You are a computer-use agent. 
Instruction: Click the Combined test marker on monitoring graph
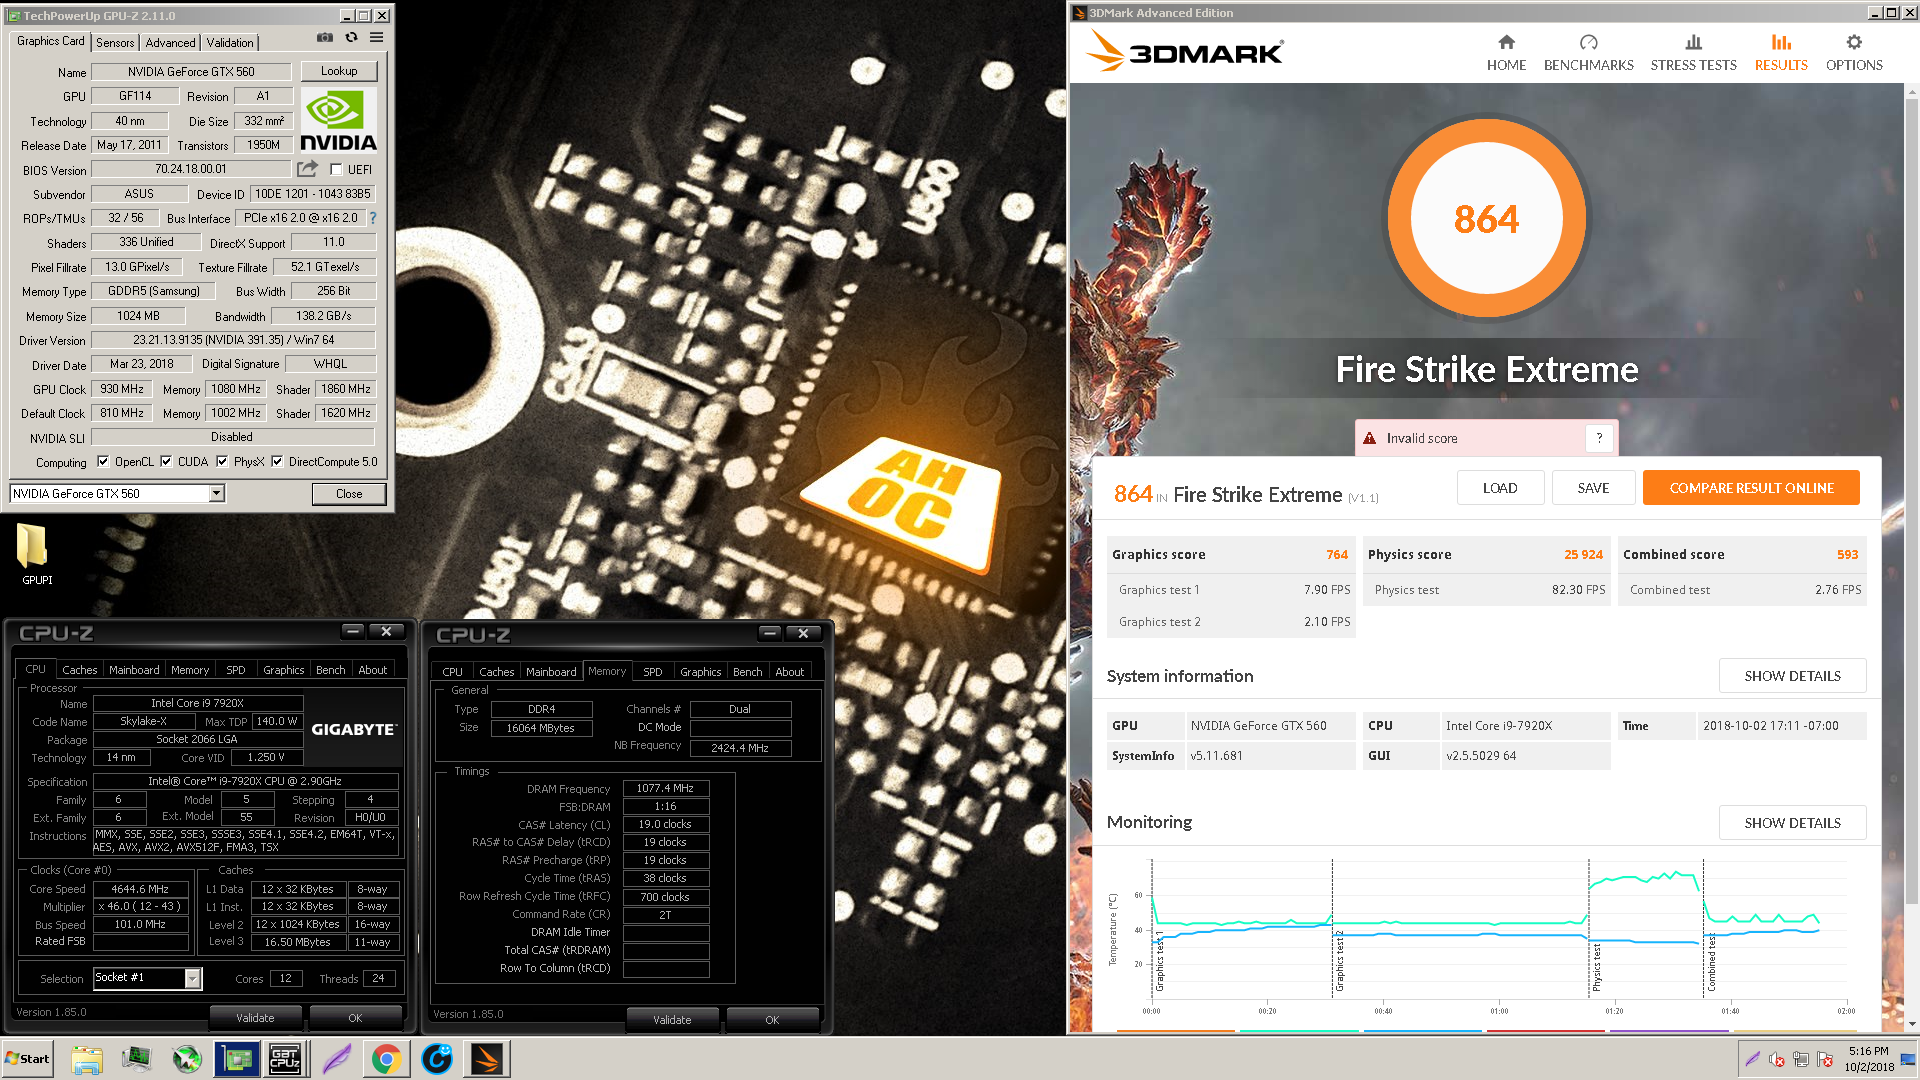(x=1711, y=962)
